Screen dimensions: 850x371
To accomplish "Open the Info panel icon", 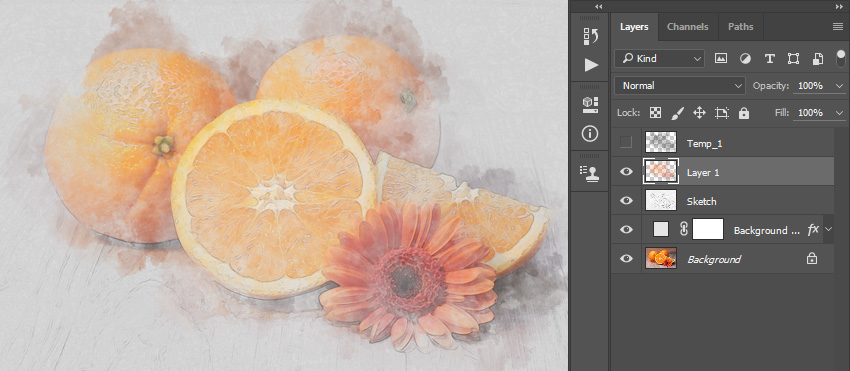I will tap(591, 133).
